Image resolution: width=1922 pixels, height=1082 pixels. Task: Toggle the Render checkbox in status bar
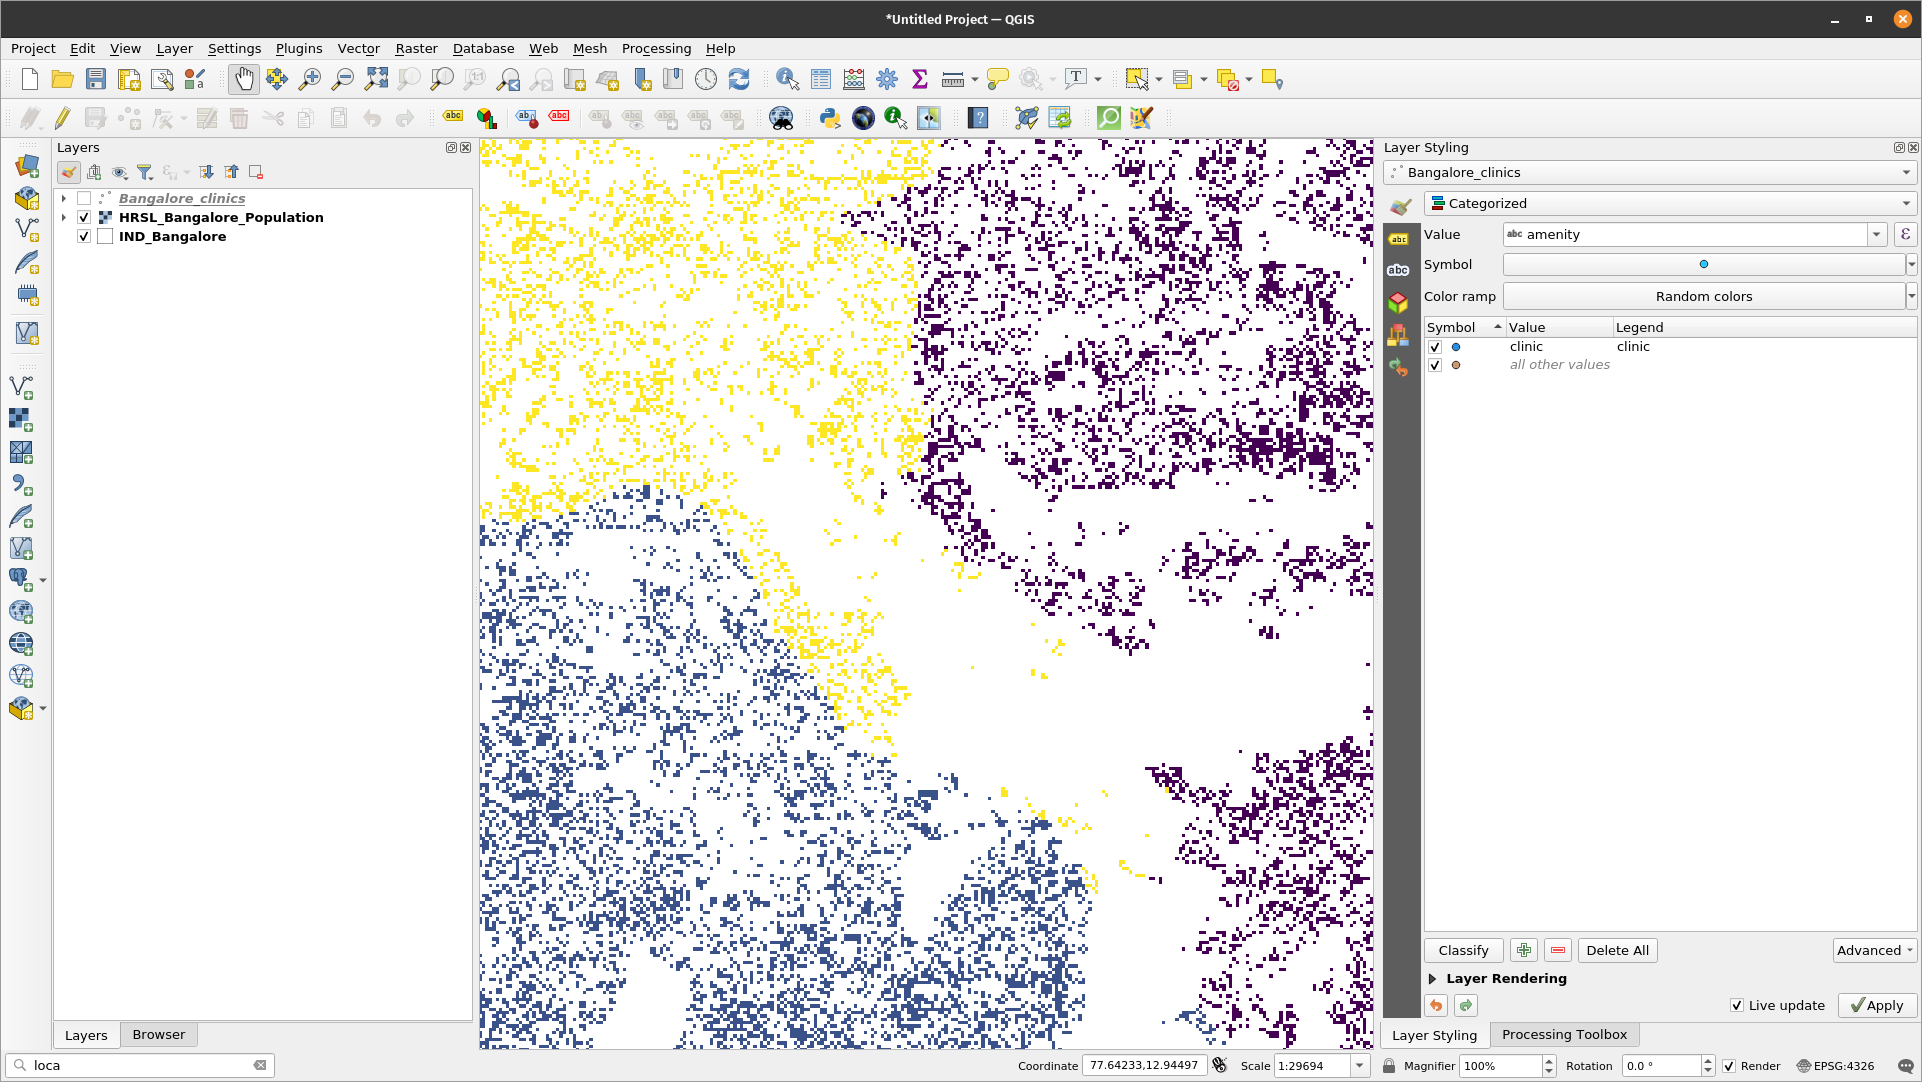[1729, 1066]
